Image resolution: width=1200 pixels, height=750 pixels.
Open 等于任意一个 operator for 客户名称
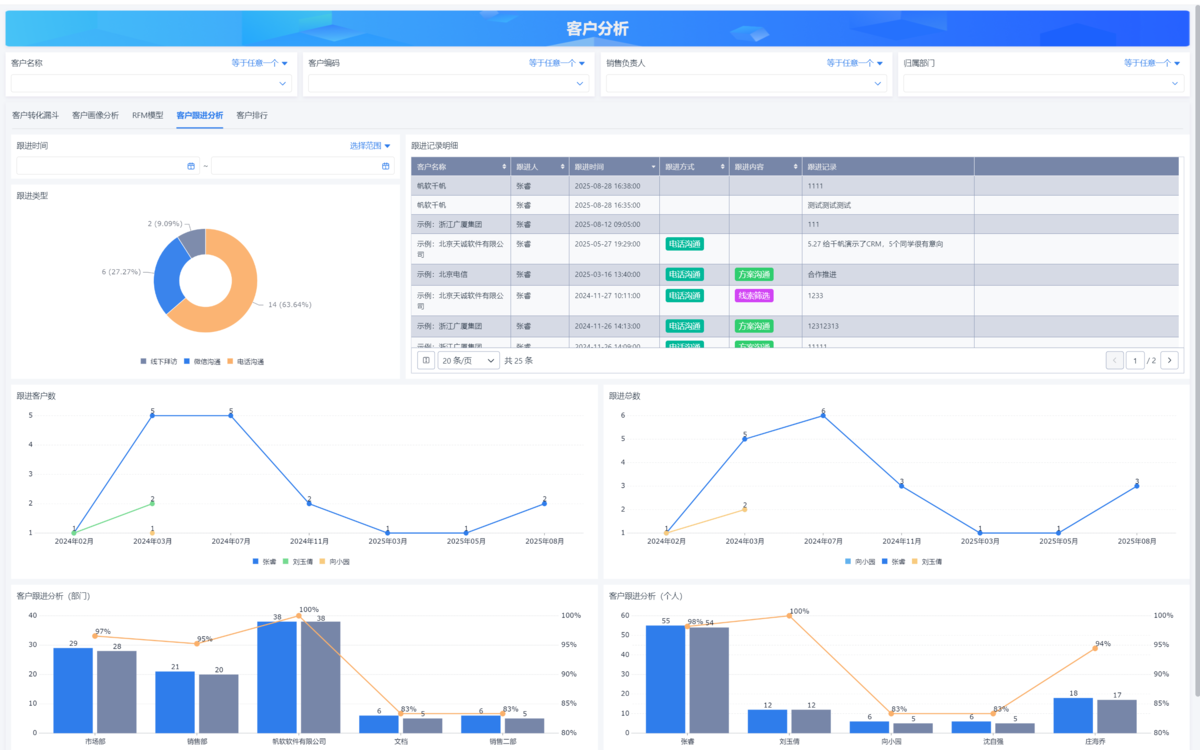[x=260, y=63]
